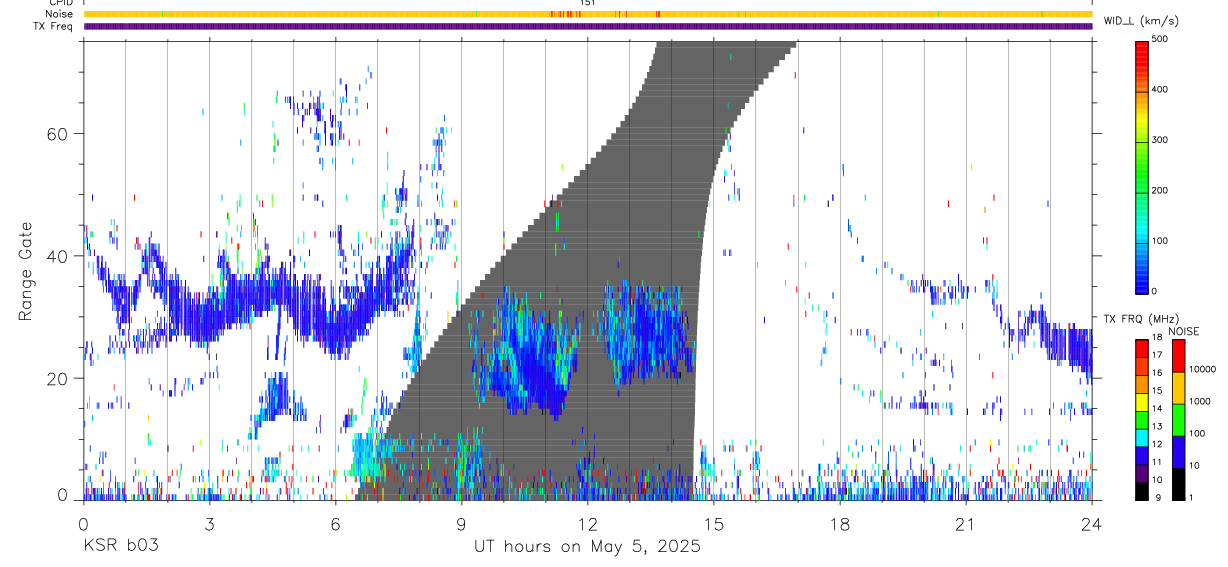Image resolution: width=1228 pixels, height=567 pixels.
Task: Click the Noise row label
Action: coord(59,14)
